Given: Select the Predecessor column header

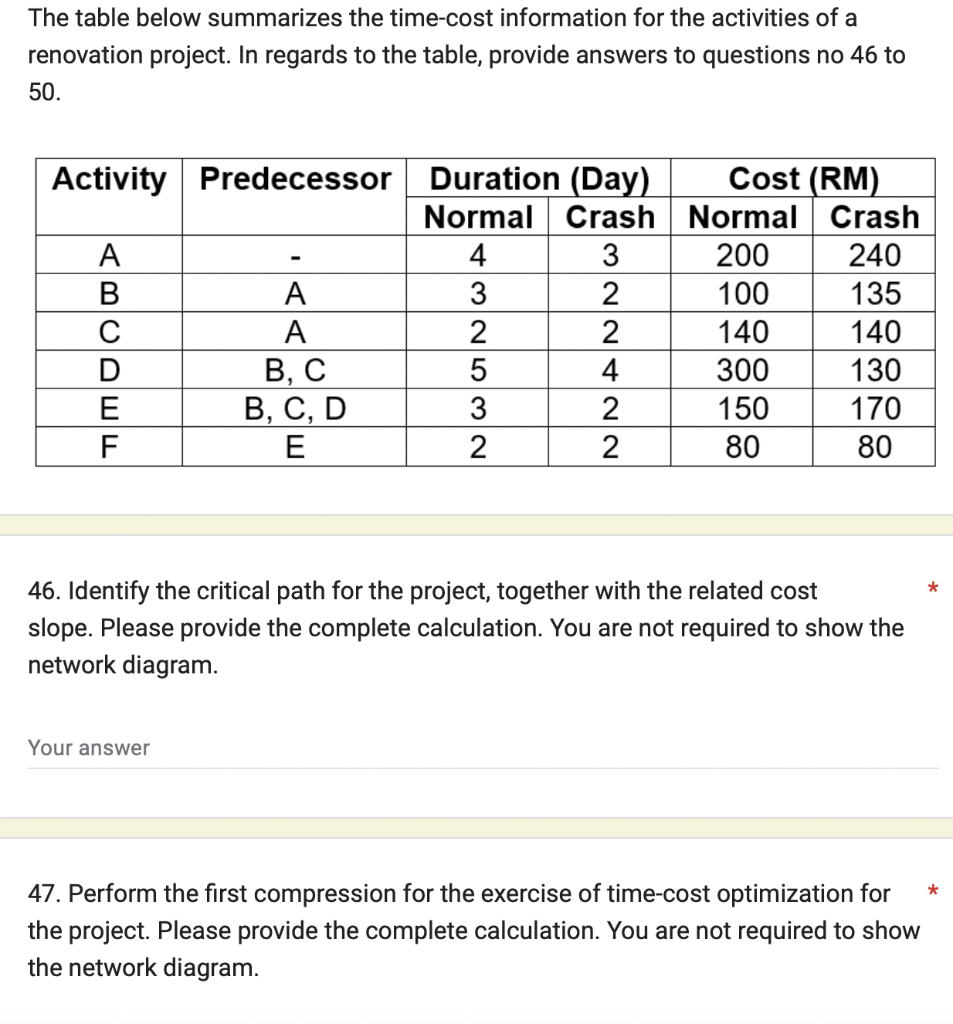Looking at the screenshot, I should [293, 179].
